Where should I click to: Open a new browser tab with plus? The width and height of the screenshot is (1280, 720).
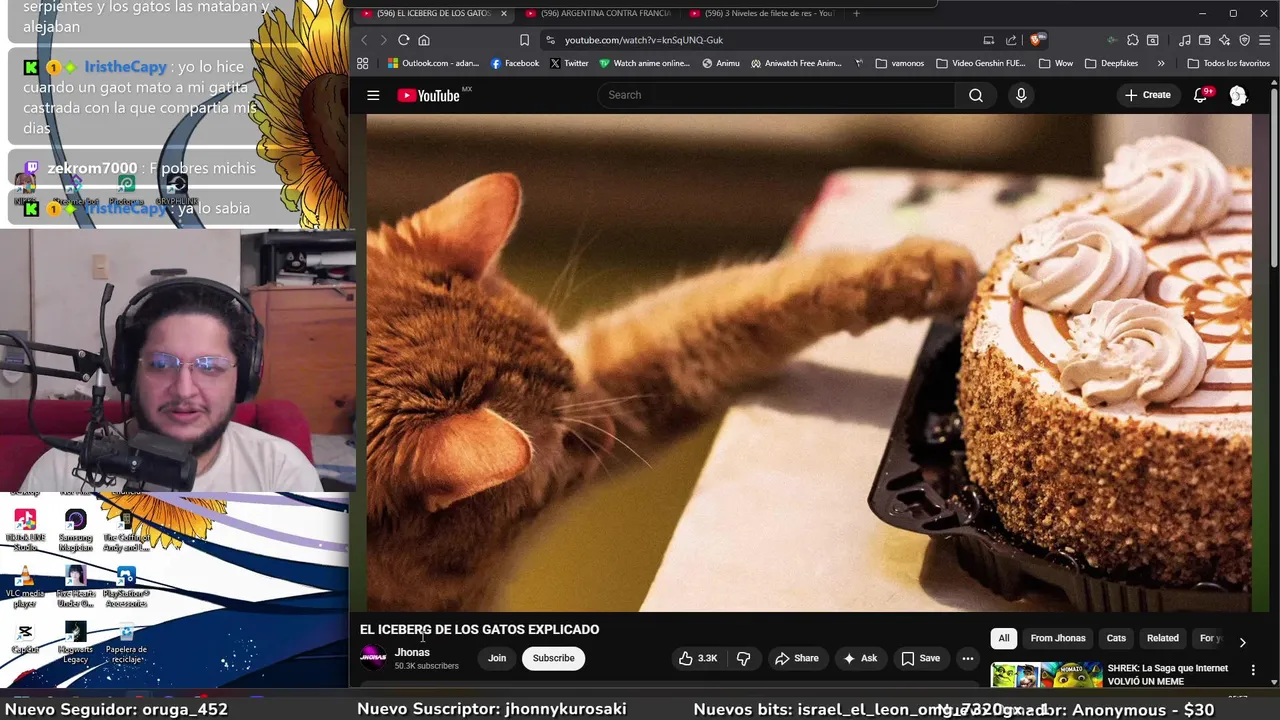(856, 13)
